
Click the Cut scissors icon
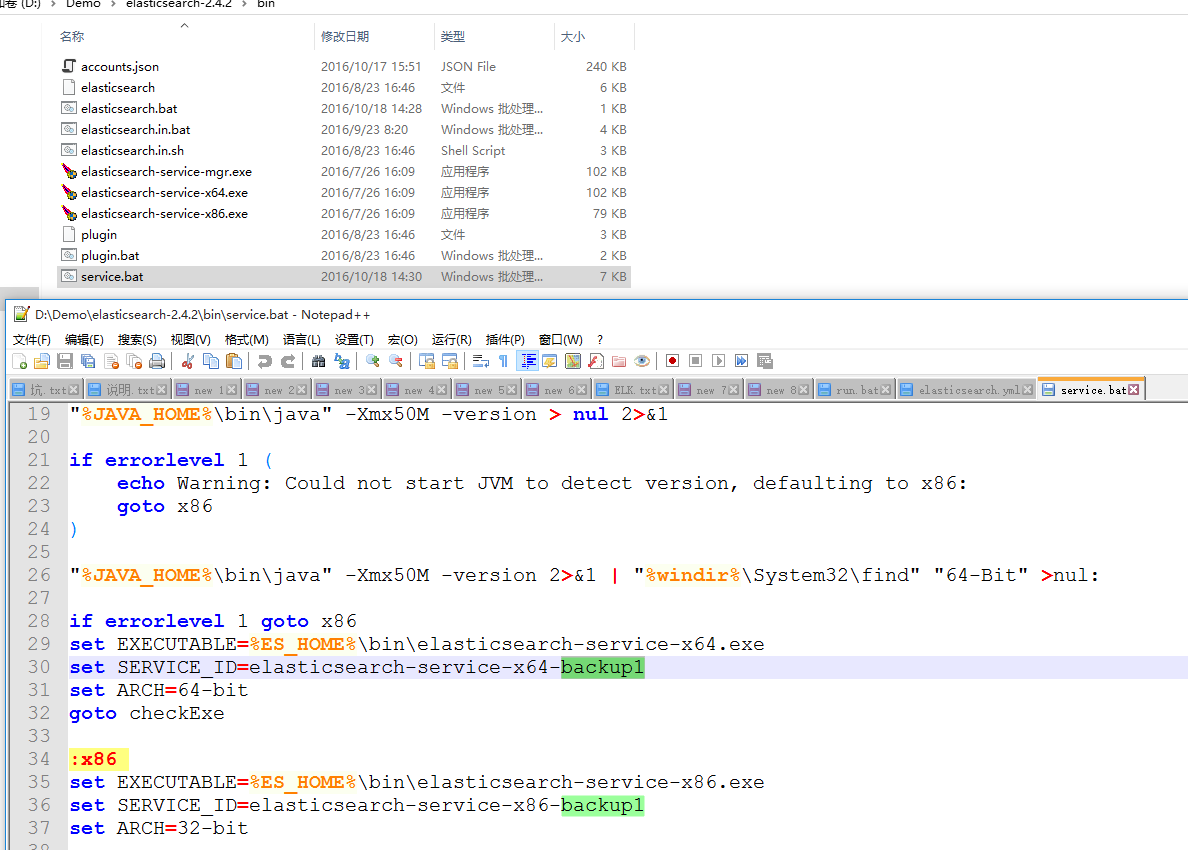coord(188,361)
